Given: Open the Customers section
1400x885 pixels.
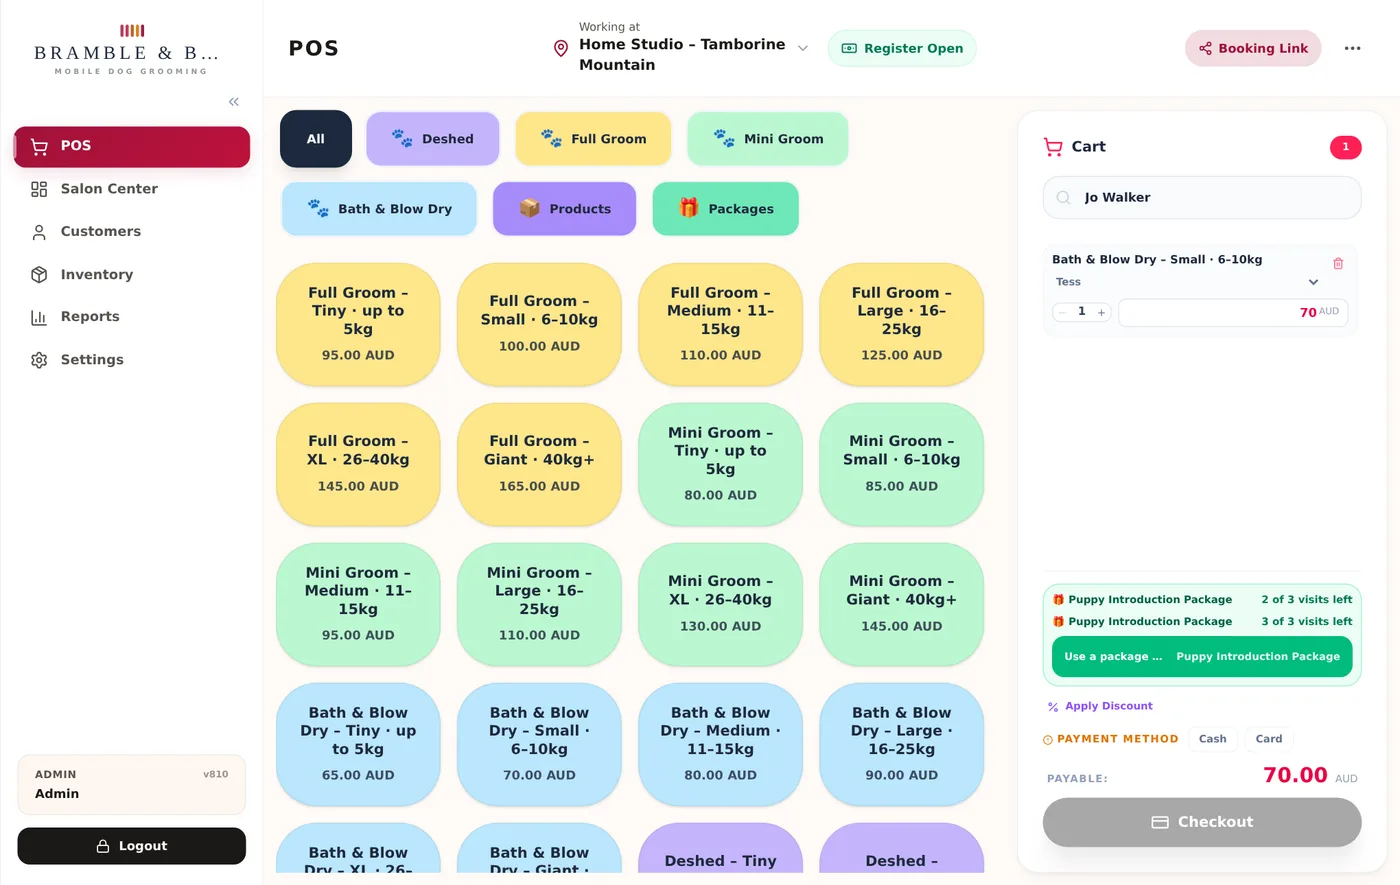Looking at the screenshot, I should click(x=132, y=232).
